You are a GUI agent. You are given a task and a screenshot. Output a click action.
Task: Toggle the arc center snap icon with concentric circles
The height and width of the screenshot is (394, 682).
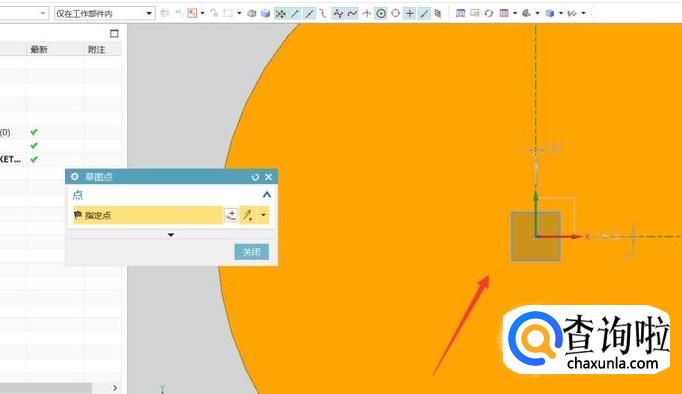pos(381,13)
